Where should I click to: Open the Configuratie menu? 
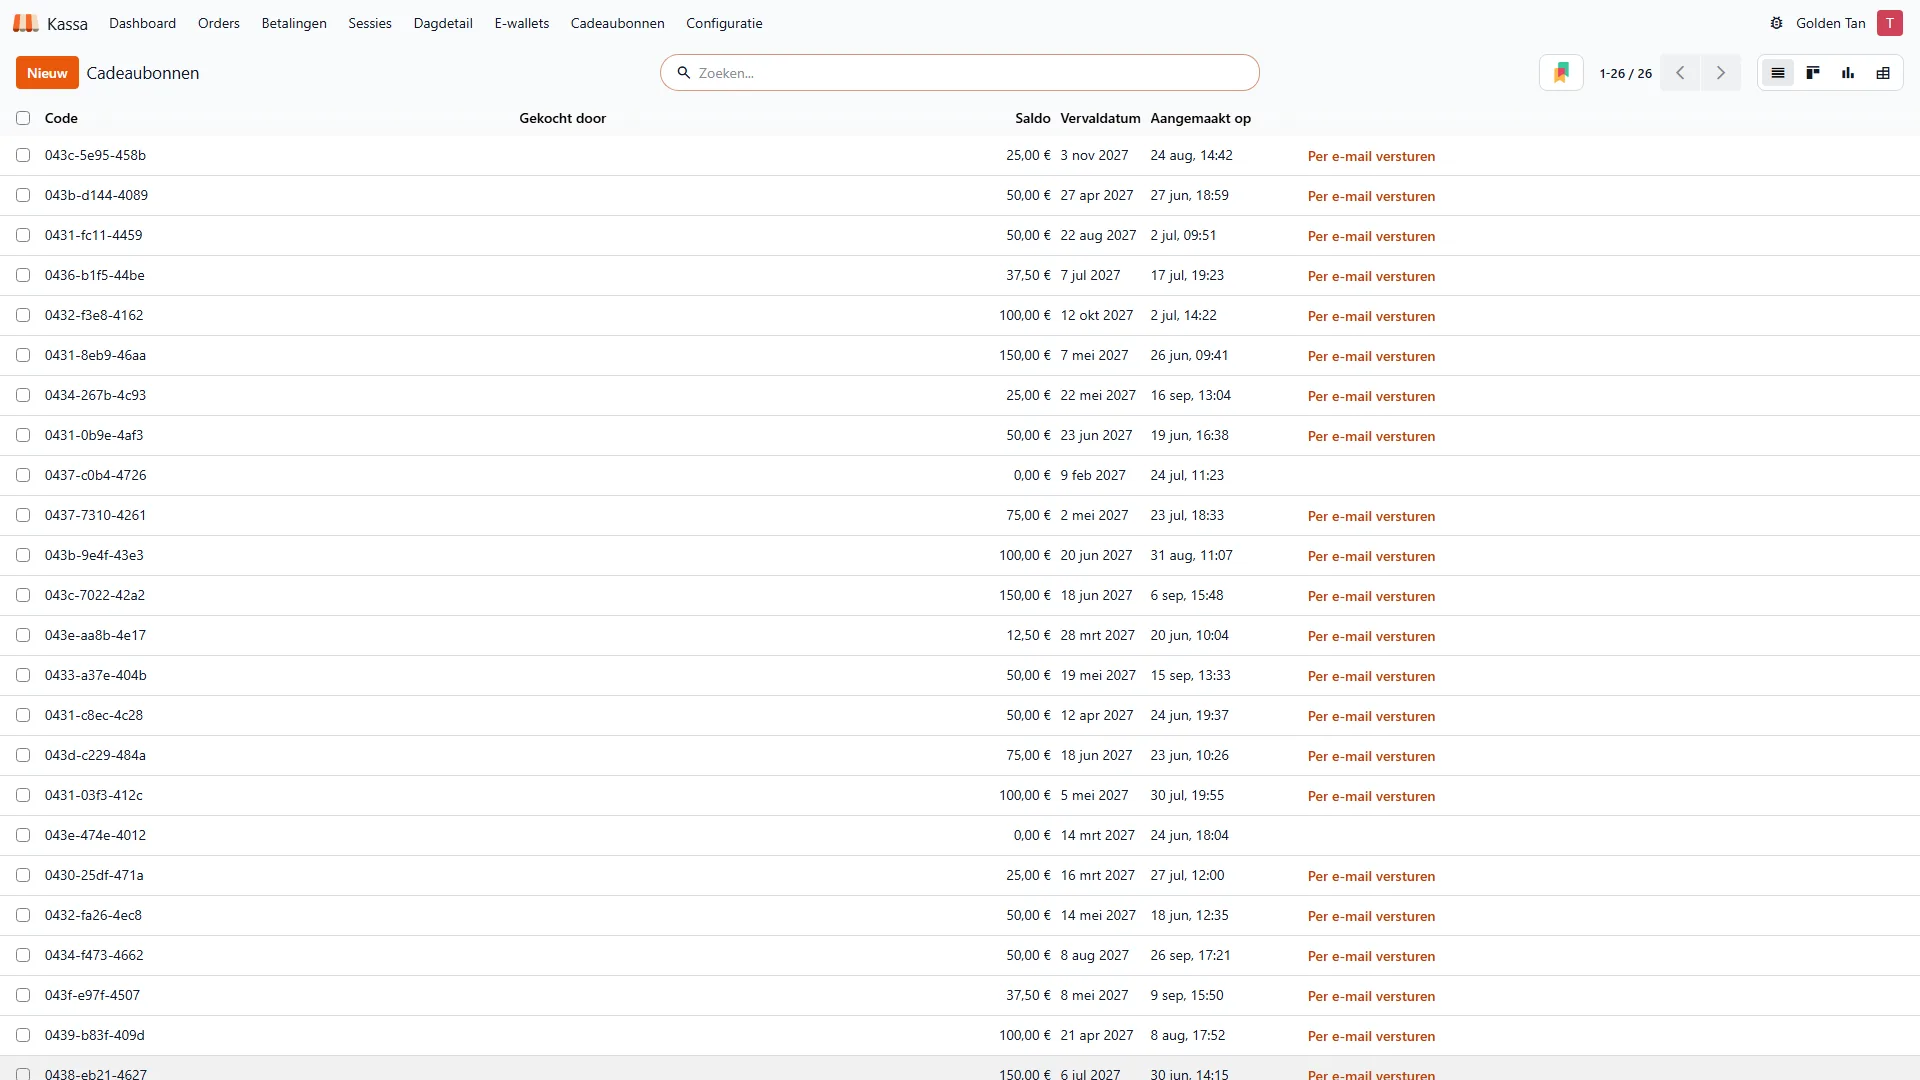[724, 23]
